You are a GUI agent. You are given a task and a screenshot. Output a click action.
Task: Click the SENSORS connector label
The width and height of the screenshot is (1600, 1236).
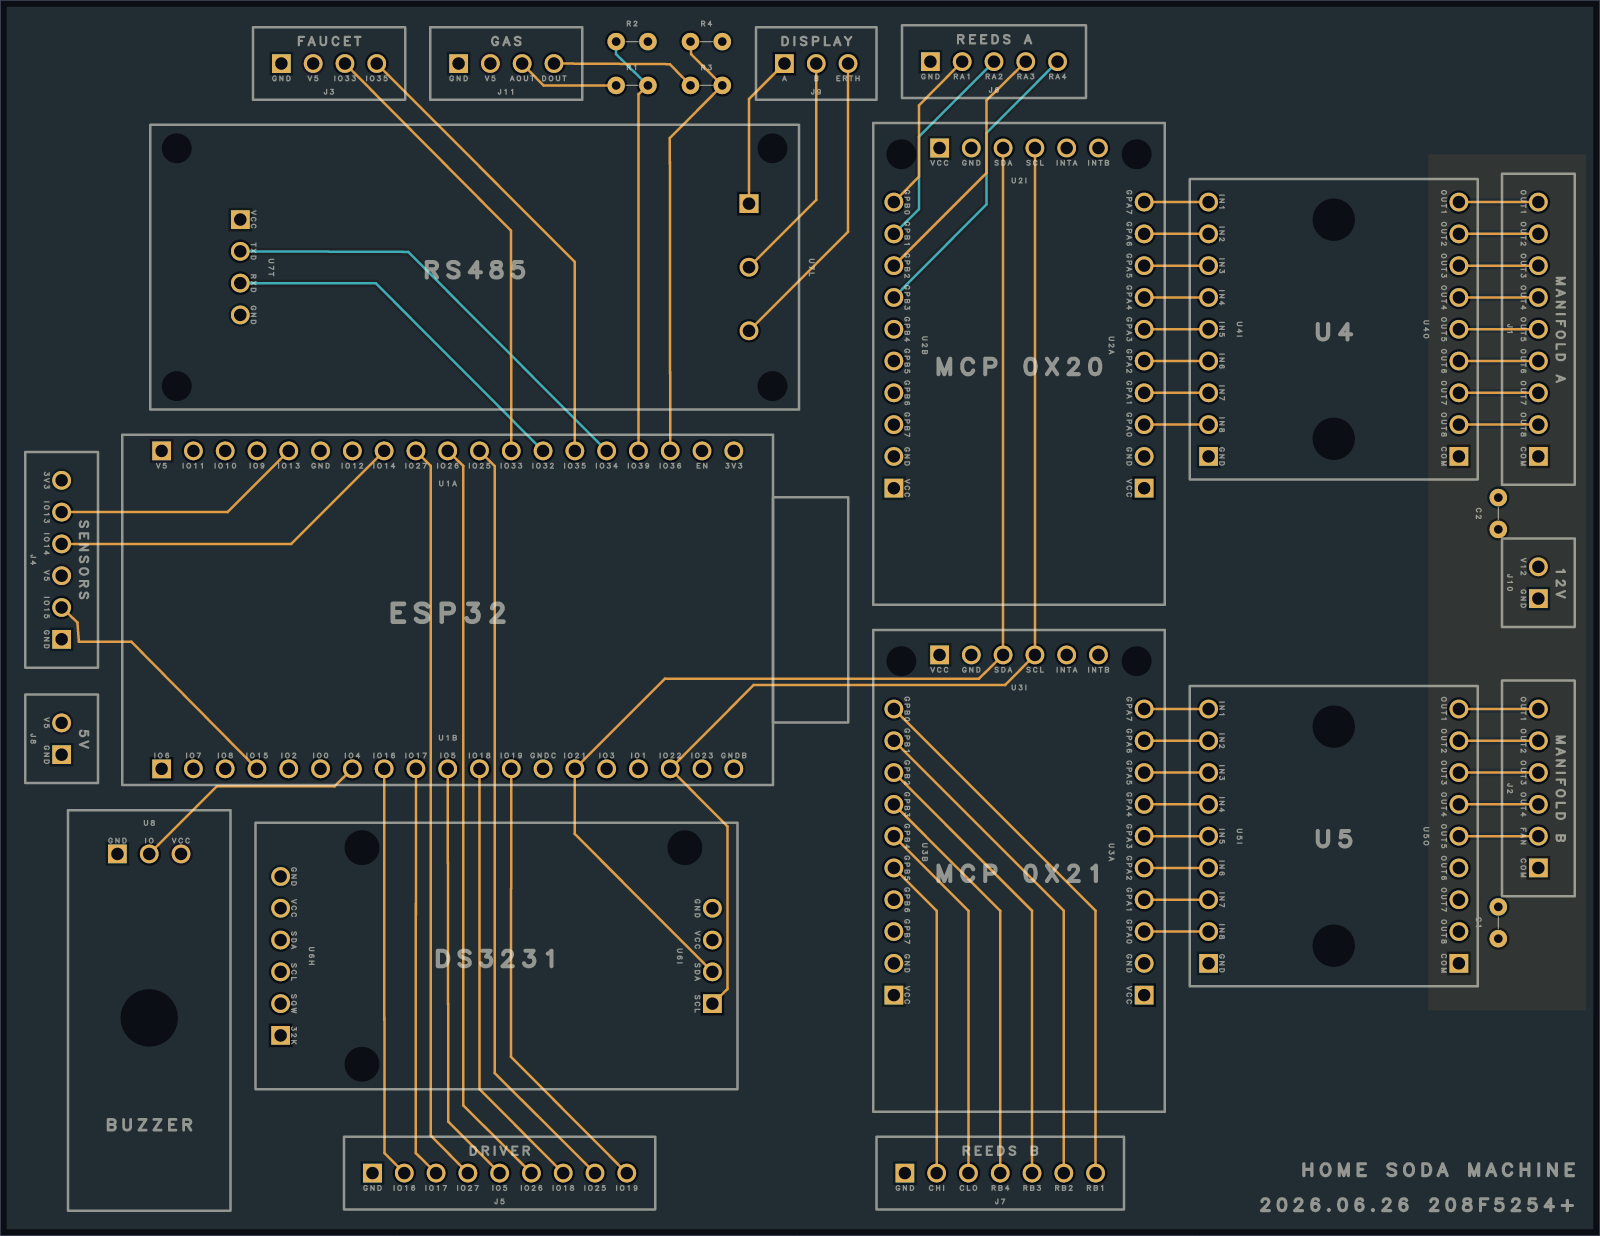[84, 560]
